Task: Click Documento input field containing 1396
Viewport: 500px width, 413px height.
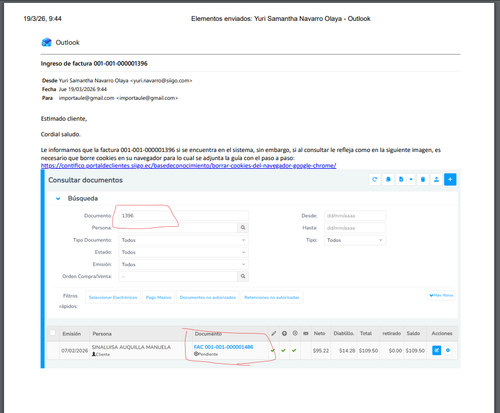Action: tap(183, 216)
